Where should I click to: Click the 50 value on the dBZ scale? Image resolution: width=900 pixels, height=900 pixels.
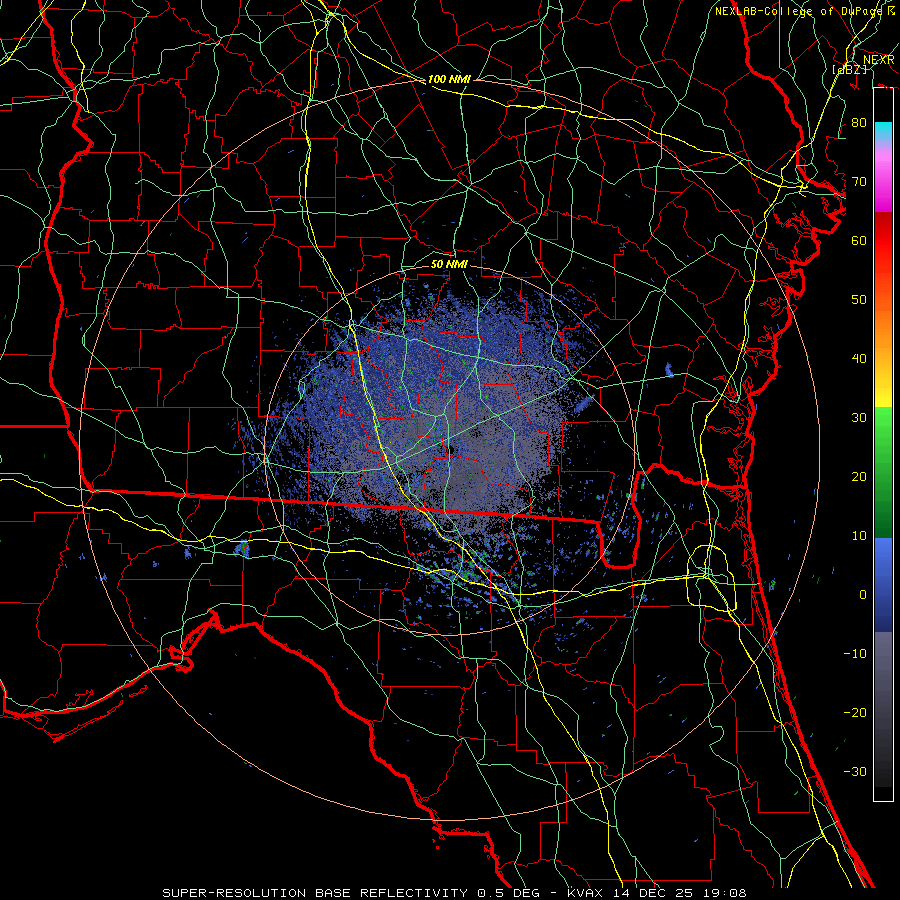(x=859, y=300)
